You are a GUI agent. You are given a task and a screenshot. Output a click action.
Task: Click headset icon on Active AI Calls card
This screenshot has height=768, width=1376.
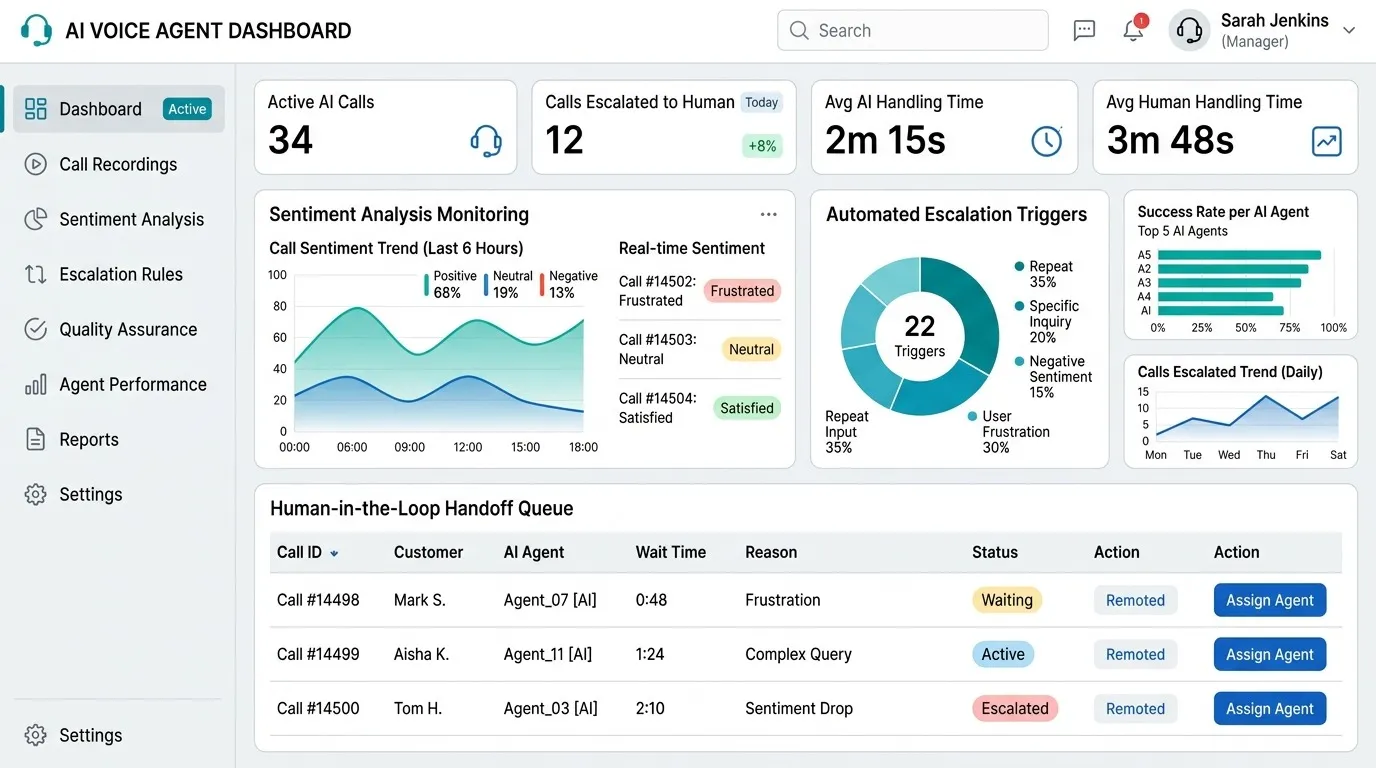[486, 141]
